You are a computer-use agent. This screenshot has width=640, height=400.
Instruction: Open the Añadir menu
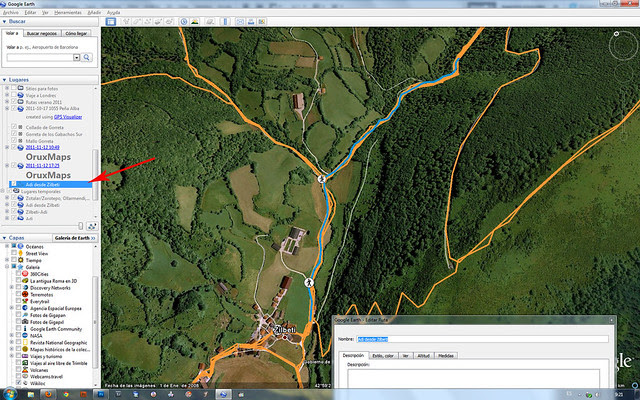[94, 13]
